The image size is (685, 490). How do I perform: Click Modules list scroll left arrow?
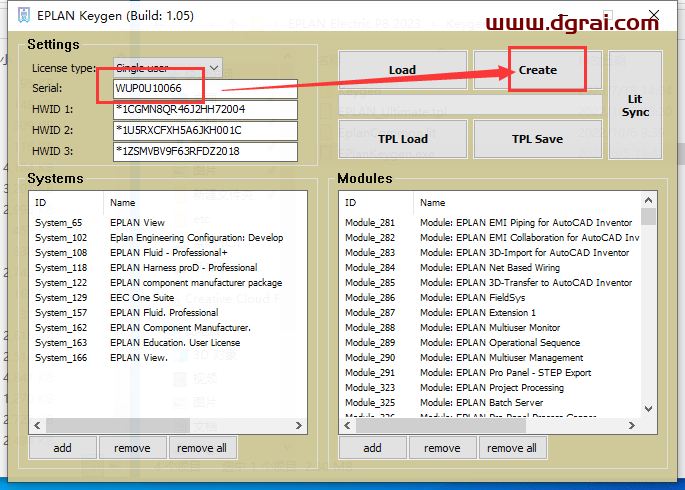[x=347, y=425]
